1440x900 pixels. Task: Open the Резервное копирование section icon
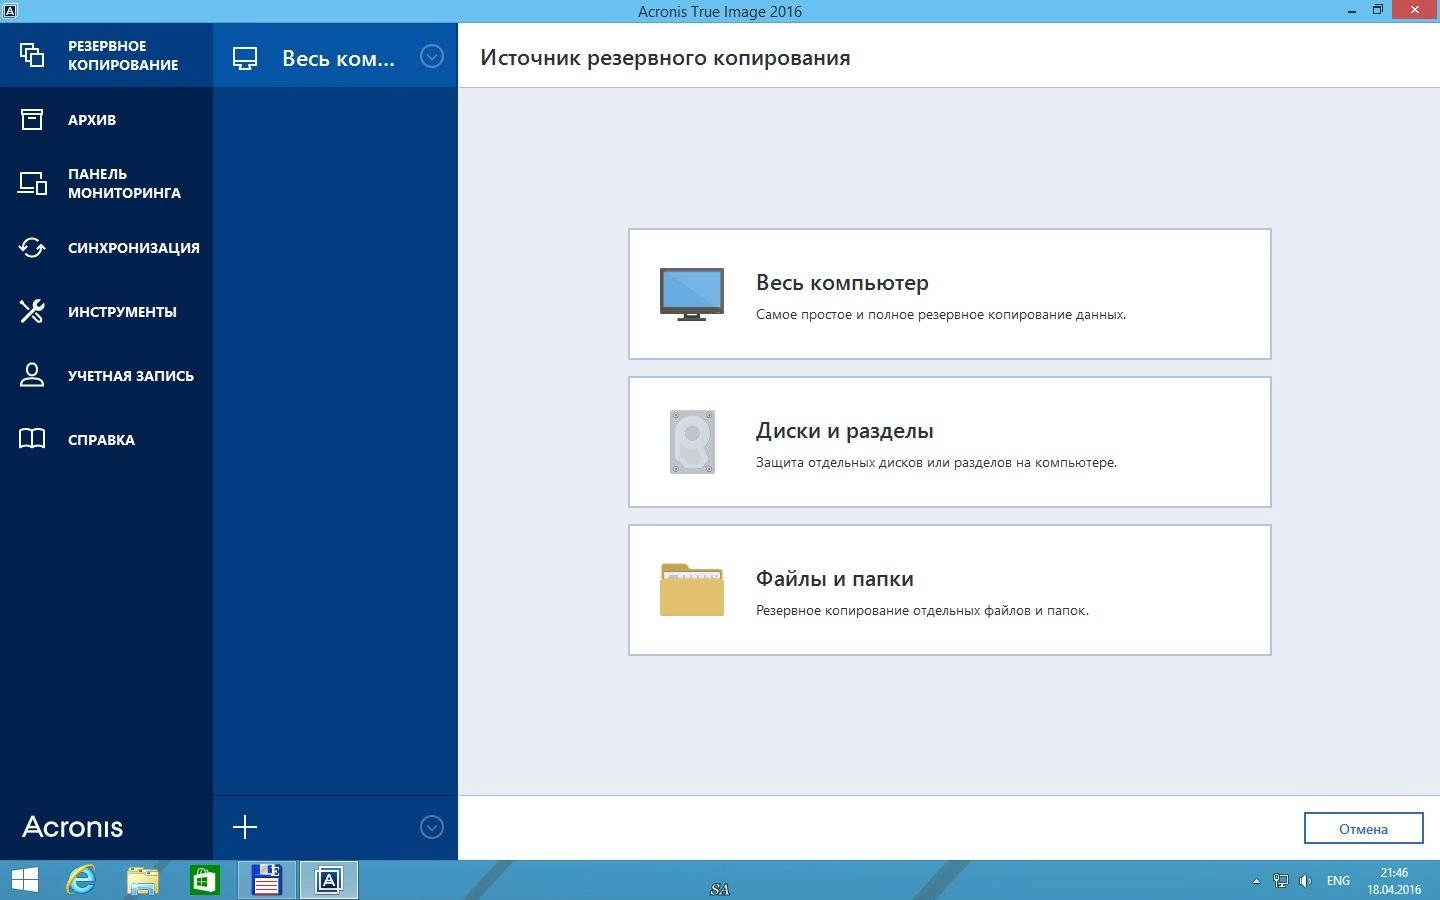[x=32, y=55]
